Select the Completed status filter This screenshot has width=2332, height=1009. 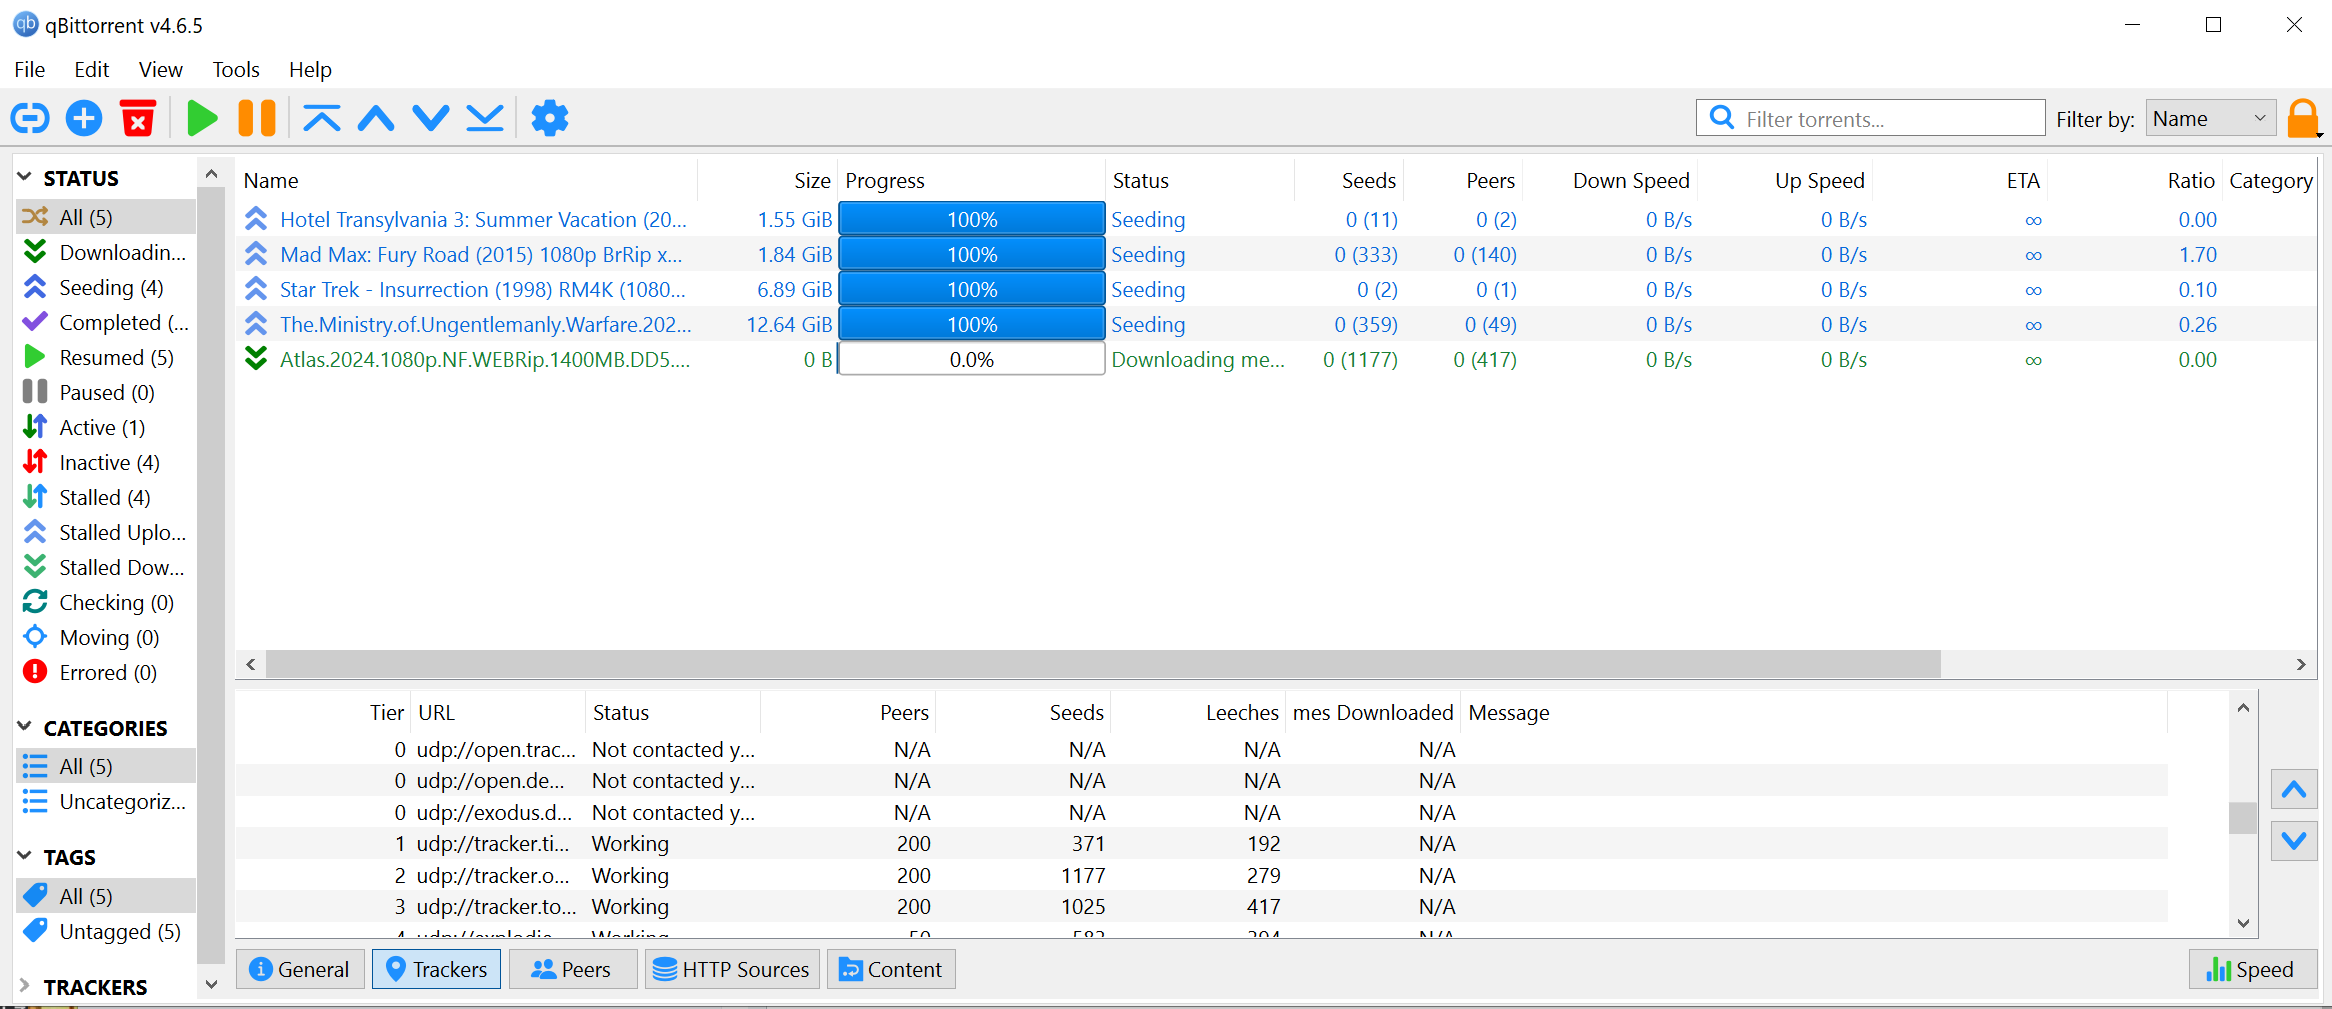pos(106,323)
